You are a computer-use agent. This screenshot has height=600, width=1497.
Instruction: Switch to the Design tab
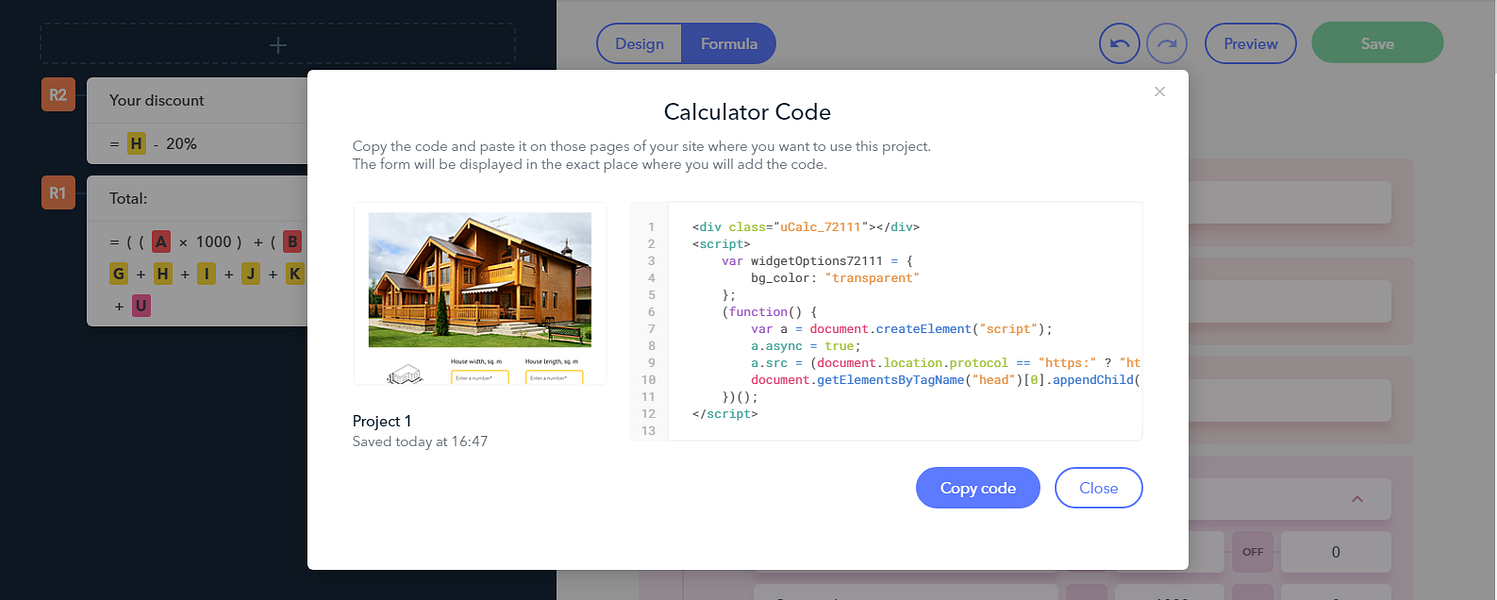[x=639, y=44]
